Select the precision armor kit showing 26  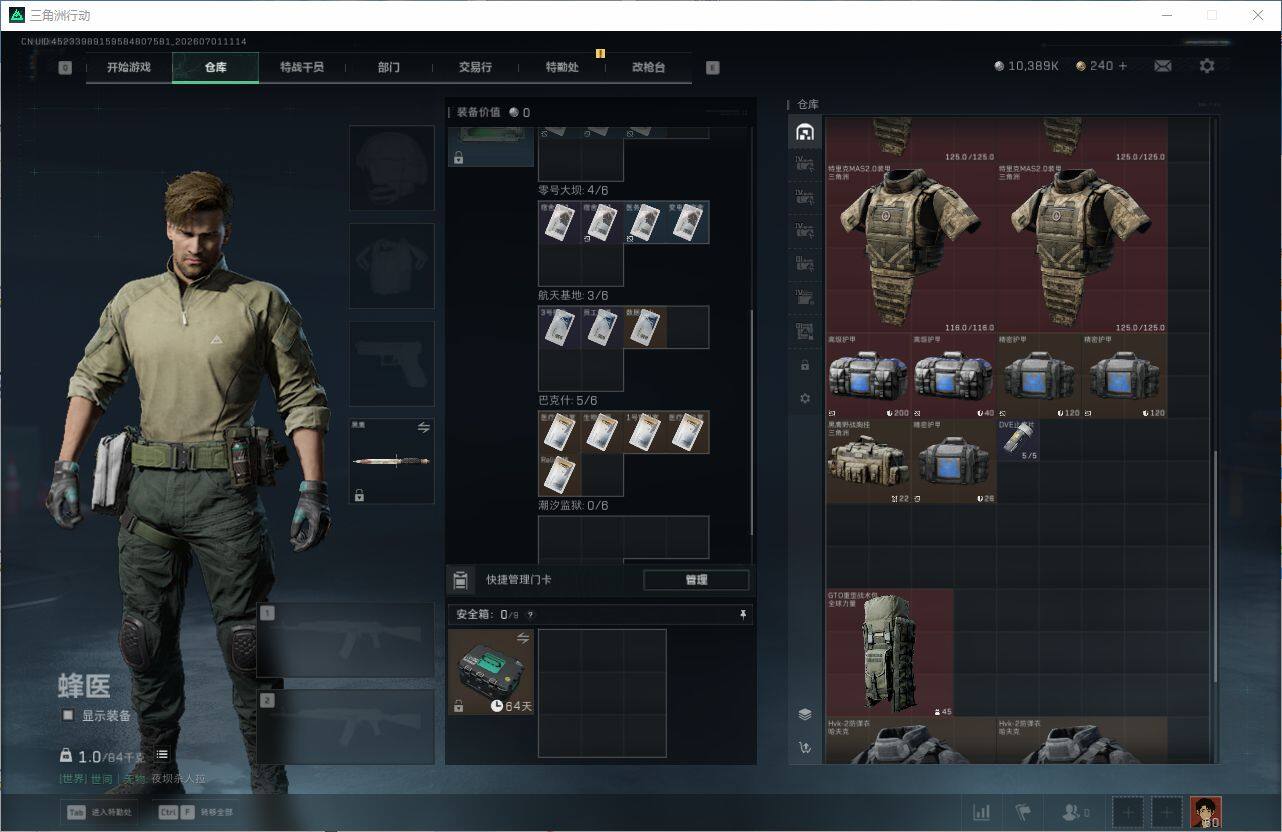click(954, 461)
